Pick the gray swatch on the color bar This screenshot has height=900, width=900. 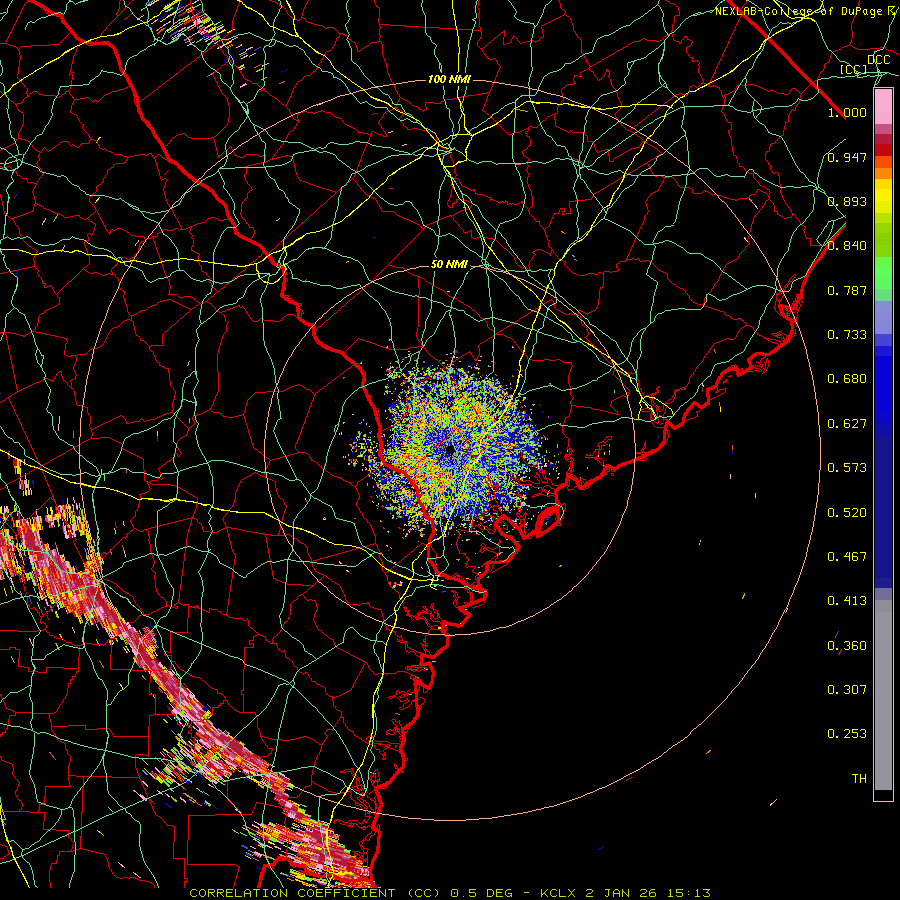(x=883, y=695)
